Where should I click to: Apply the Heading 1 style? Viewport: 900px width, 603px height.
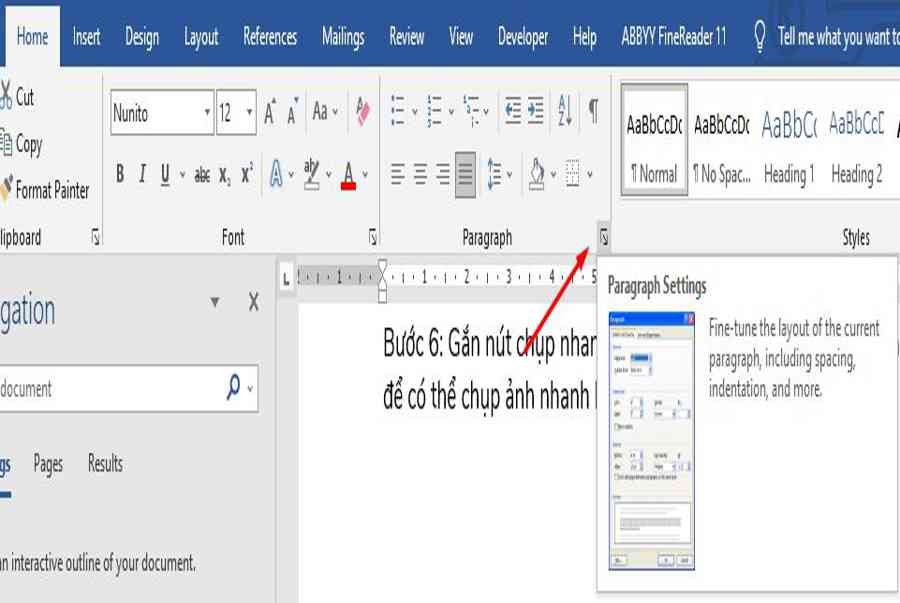coord(789,140)
